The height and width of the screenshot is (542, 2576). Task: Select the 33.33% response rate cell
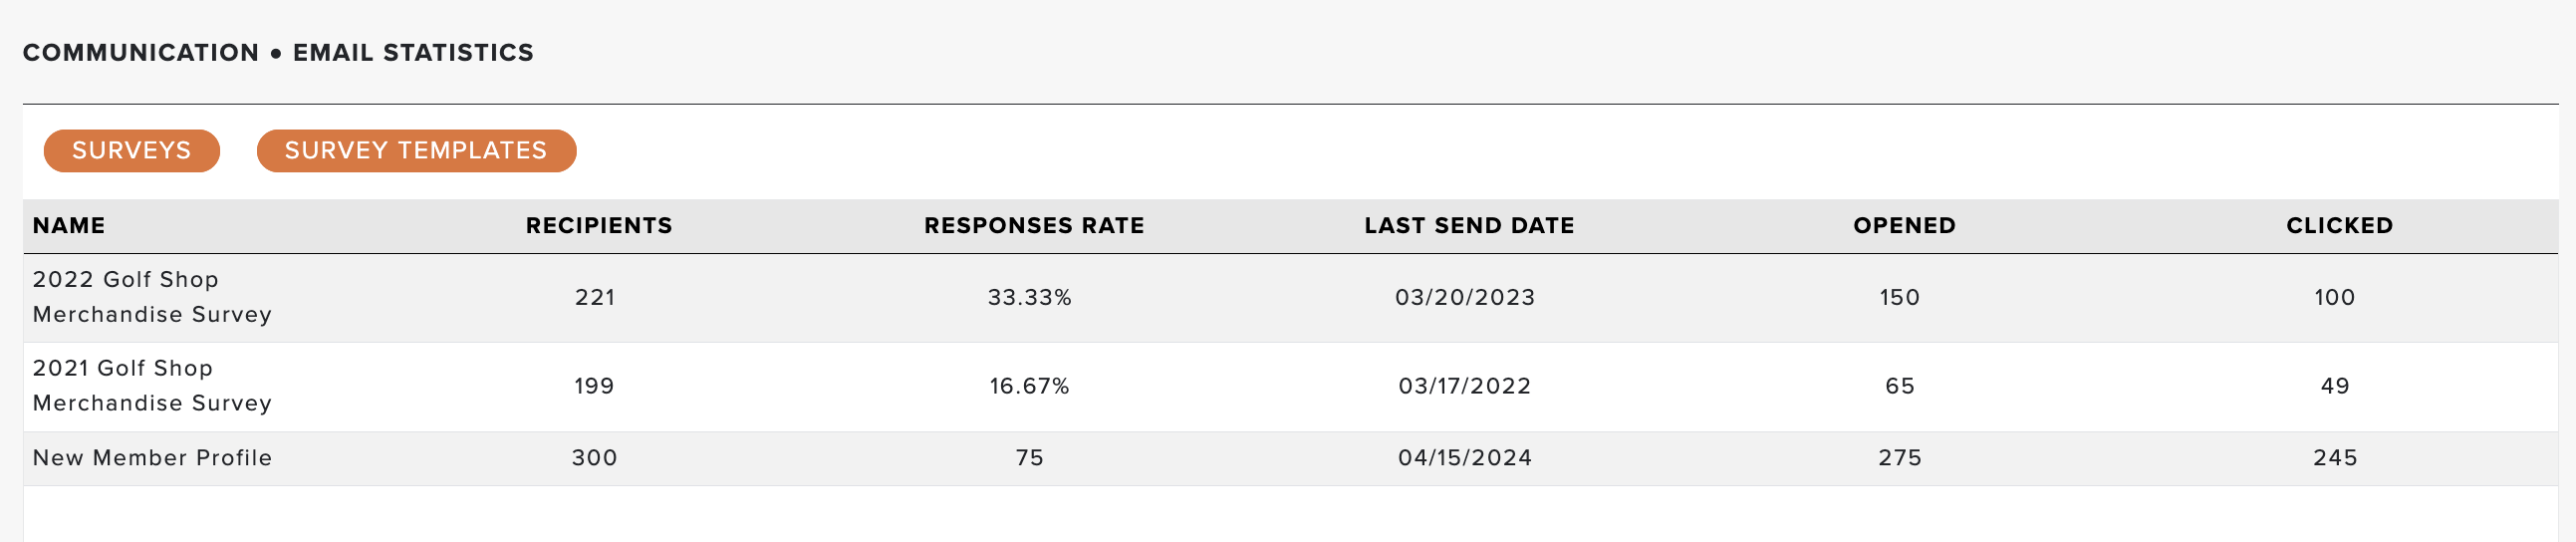pyautogui.click(x=1029, y=298)
